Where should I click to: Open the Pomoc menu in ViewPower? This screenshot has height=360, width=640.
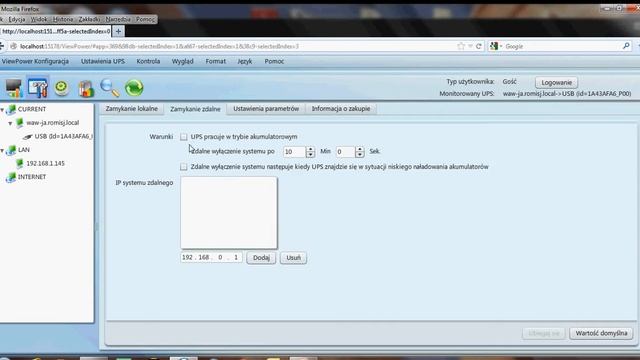274,61
